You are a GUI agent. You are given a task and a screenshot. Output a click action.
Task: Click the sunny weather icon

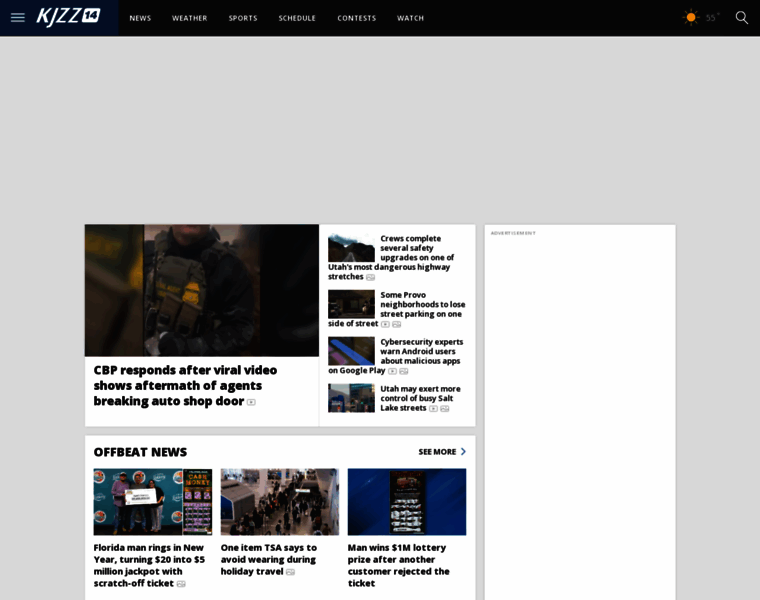691,18
